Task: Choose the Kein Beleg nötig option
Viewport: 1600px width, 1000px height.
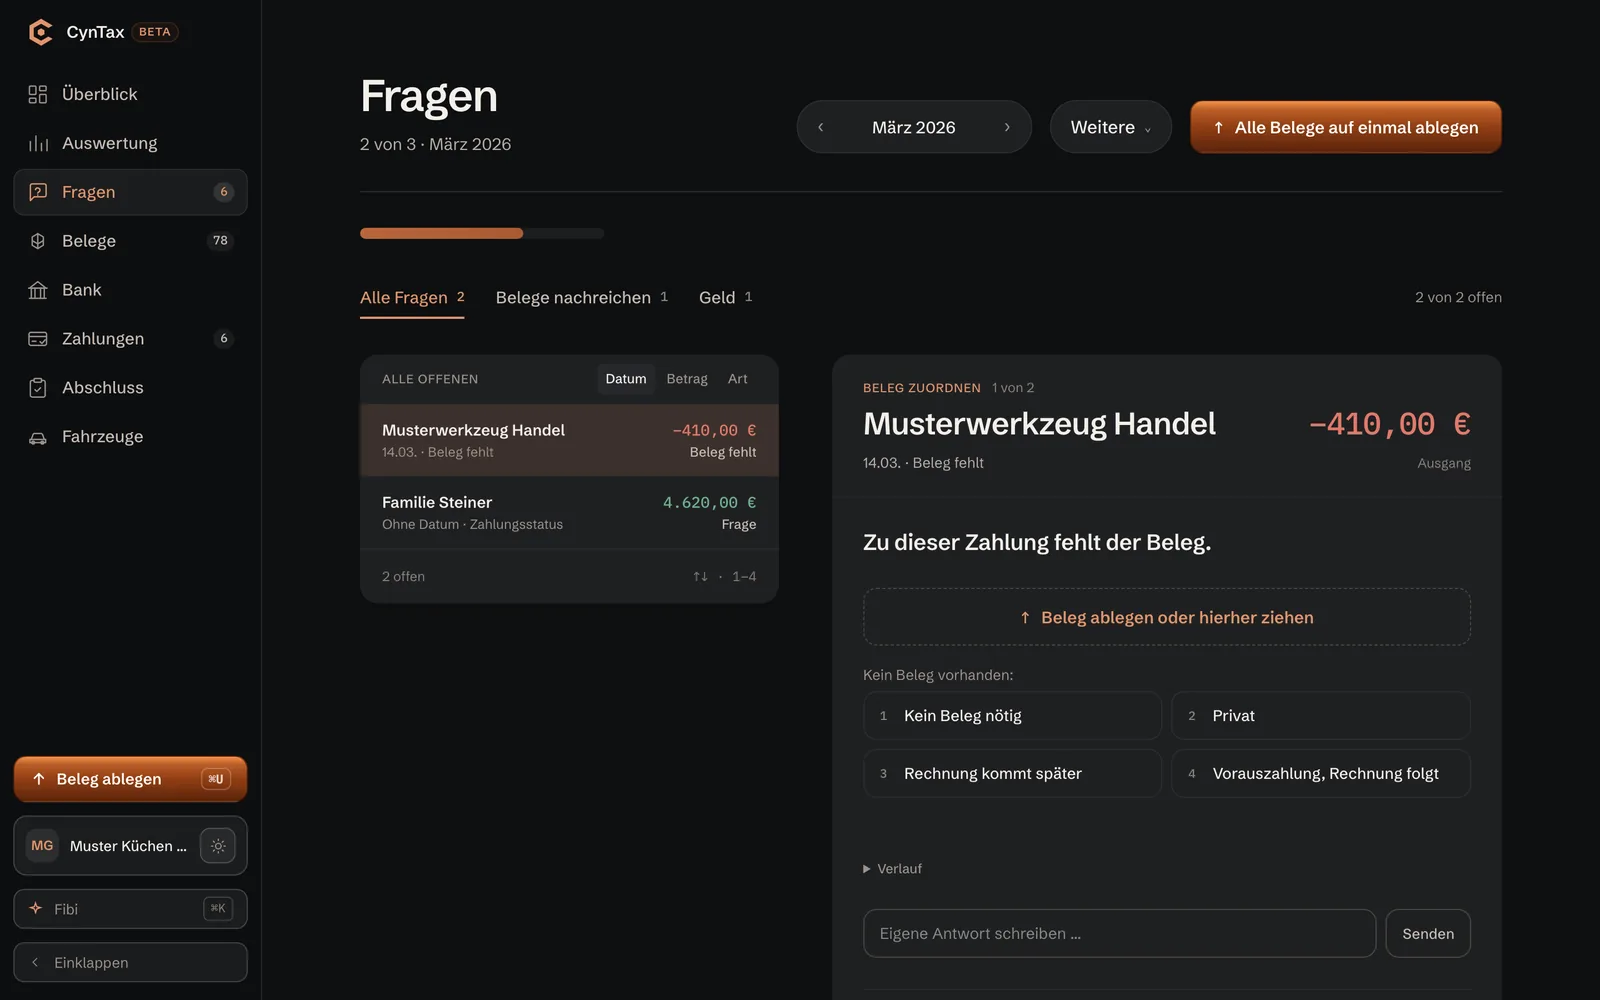Action: 1012,716
